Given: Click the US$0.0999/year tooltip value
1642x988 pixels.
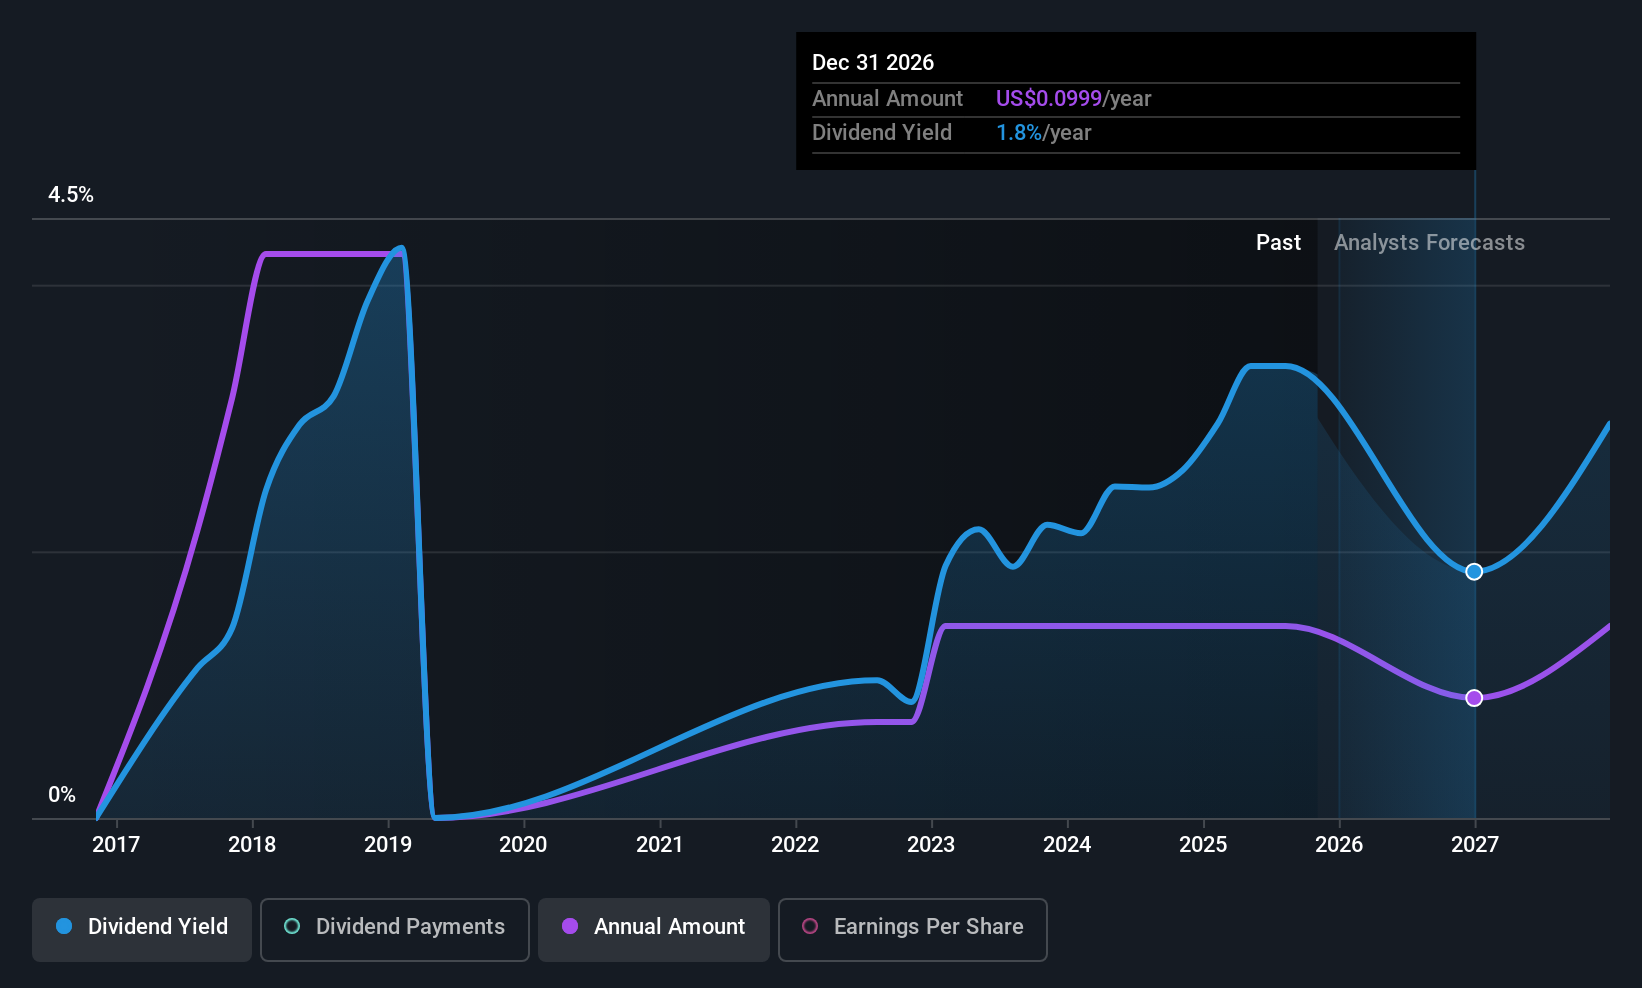Looking at the screenshot, I should [x=1074, y=99].
